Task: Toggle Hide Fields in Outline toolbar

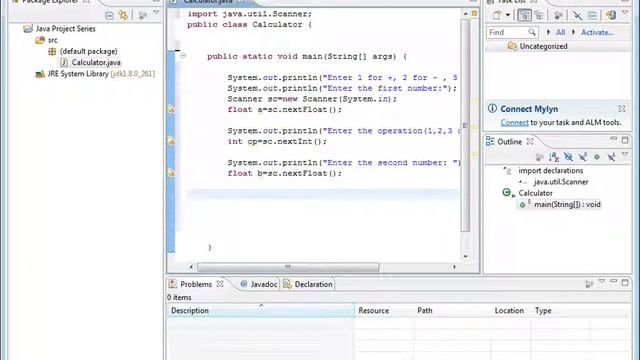Action: [568, 157]
